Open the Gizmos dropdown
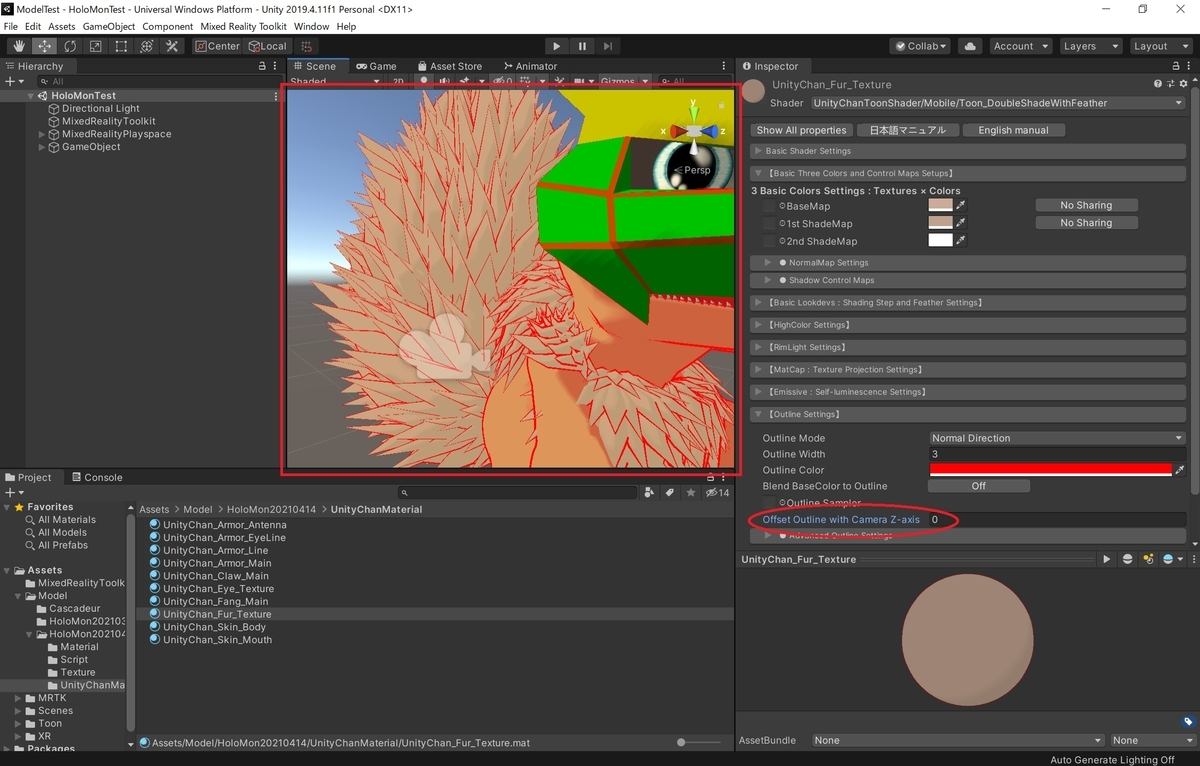The height and width of the screenshot is (766, 1200). (x=623, y=81)
